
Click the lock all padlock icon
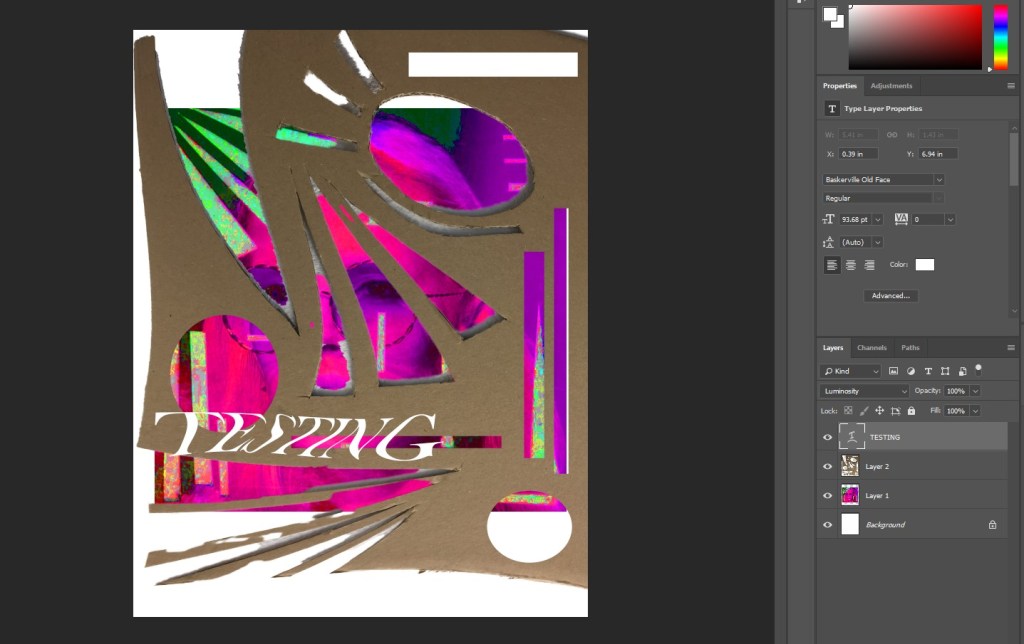911,411
